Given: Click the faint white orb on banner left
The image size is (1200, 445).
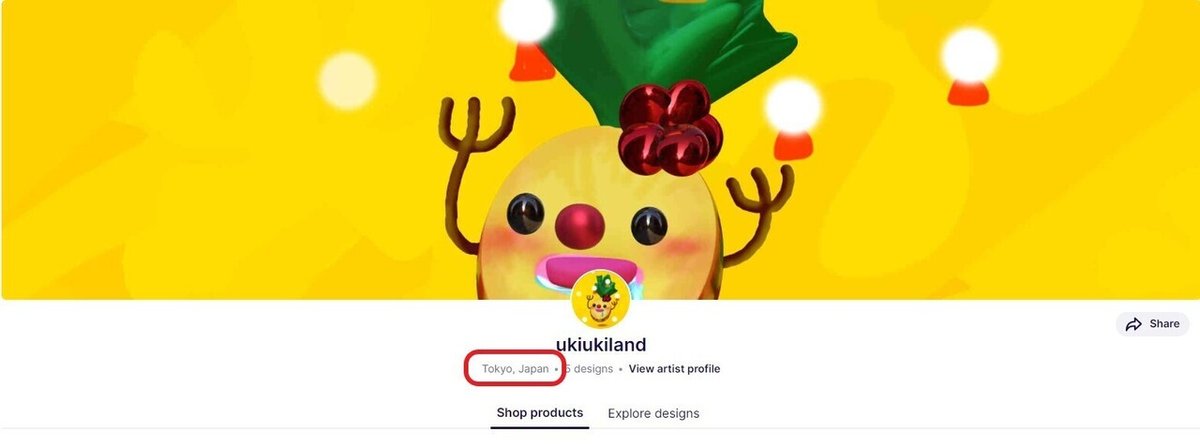Looking at the screenshot, I should 347,81.
